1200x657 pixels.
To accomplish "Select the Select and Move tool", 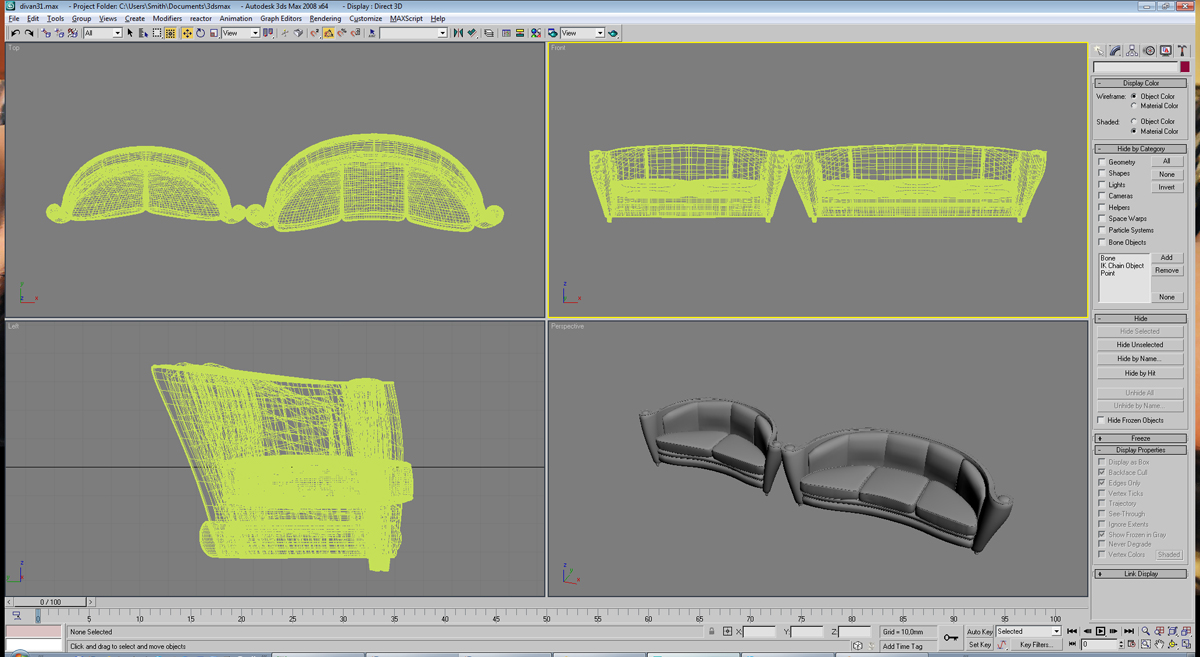I will (186, 33).
